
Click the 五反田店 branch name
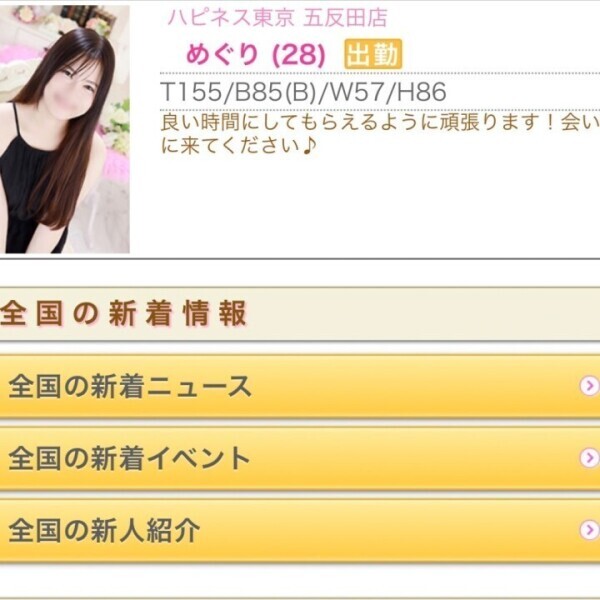click(x=346, y=18)
